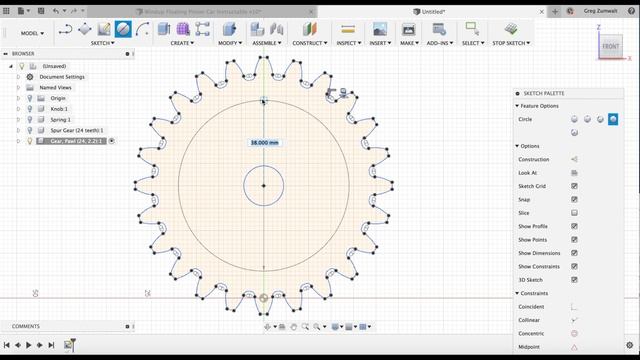Open the data panel grid icon
This screenshot has height=360, width=640.
(x=6, y=11)
